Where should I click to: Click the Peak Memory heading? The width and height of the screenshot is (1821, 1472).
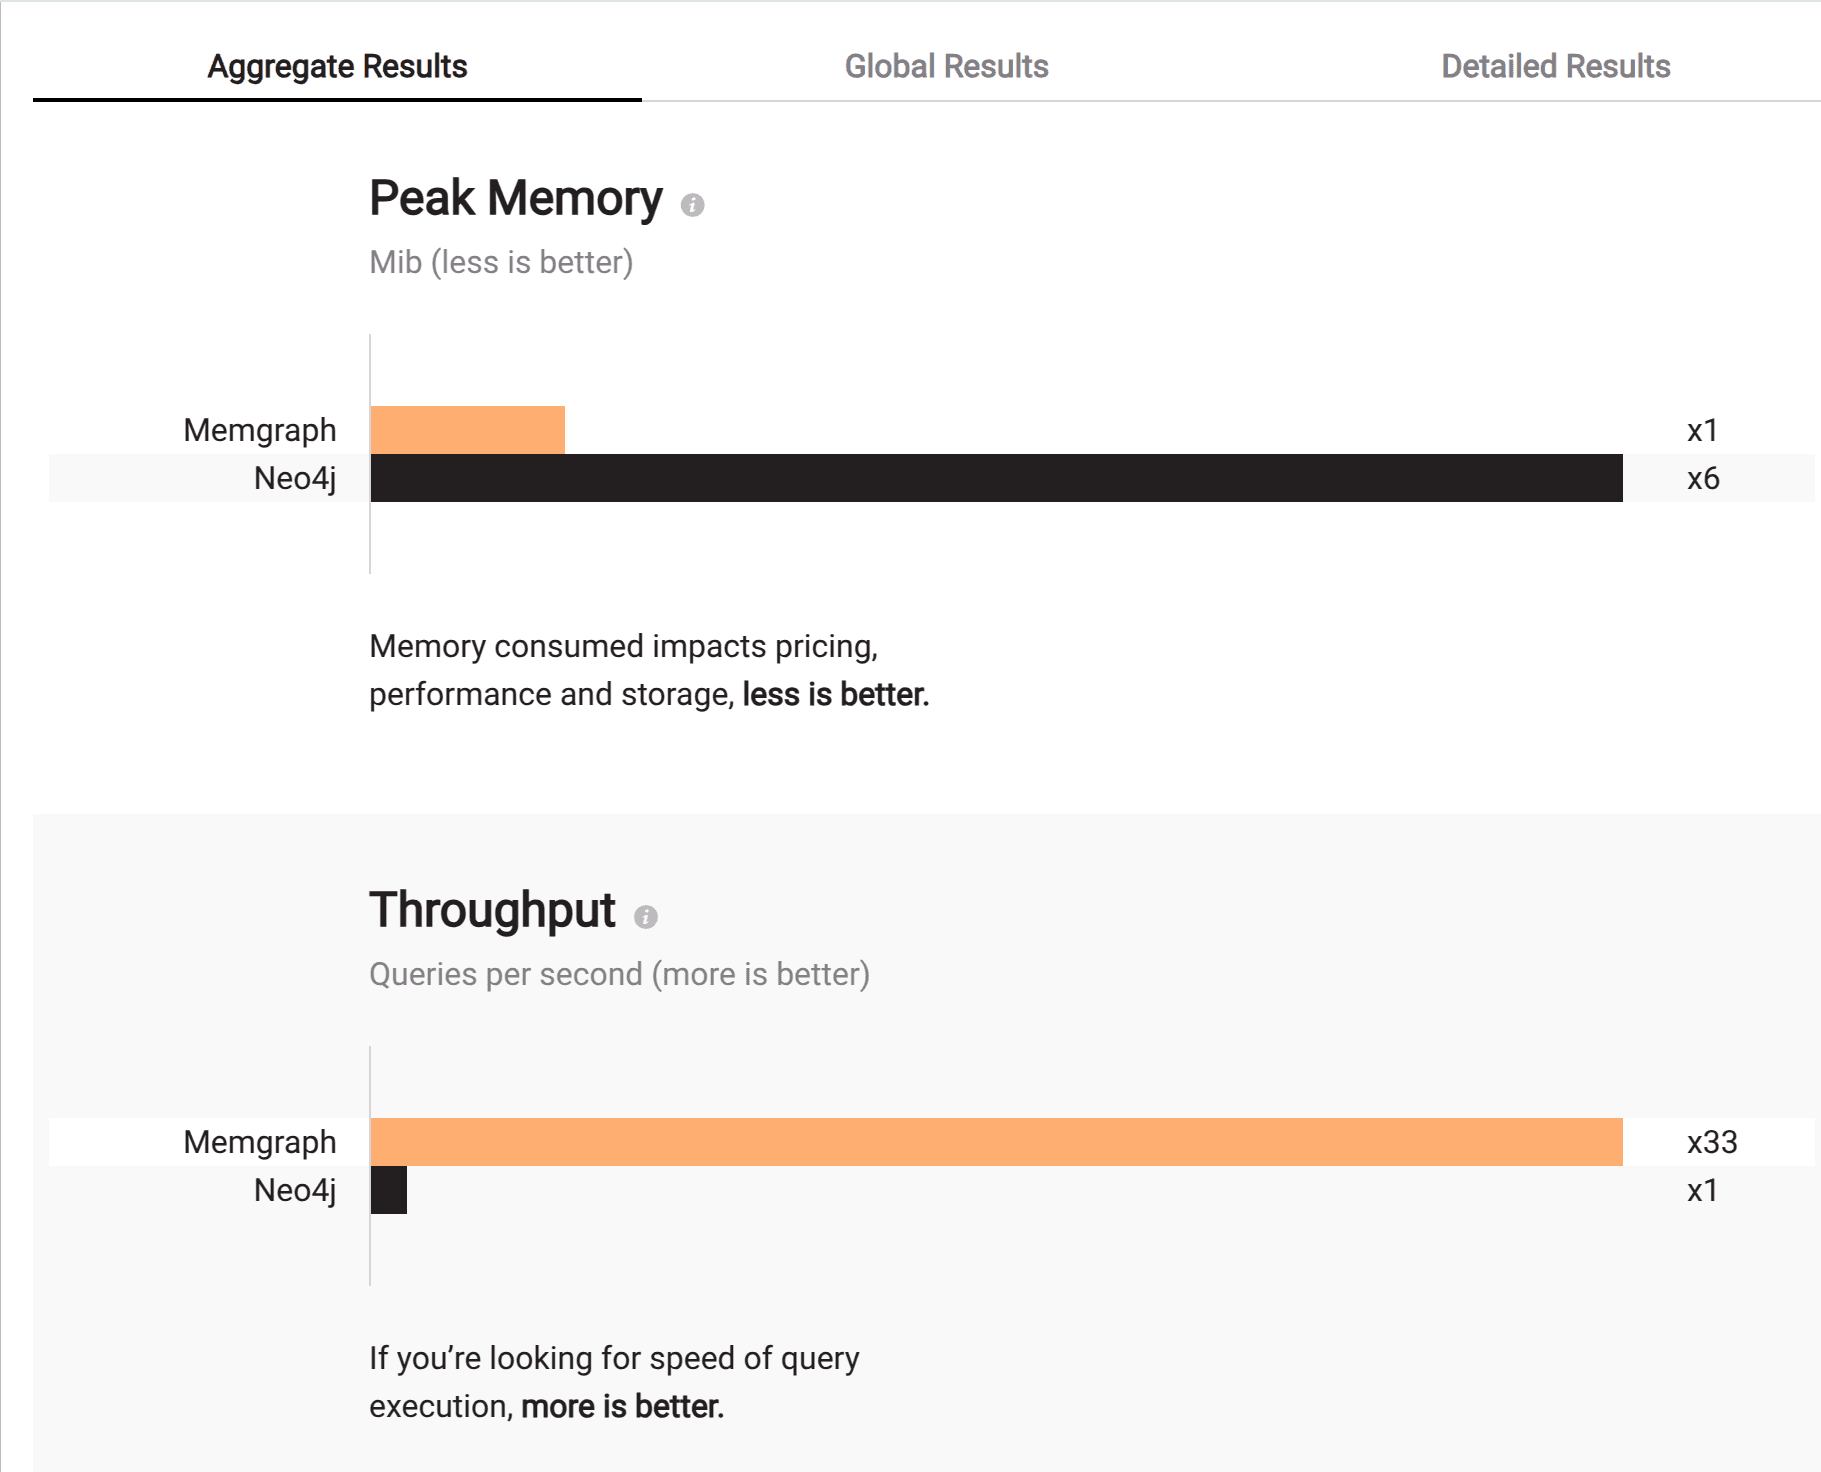(x=516, y=198)
